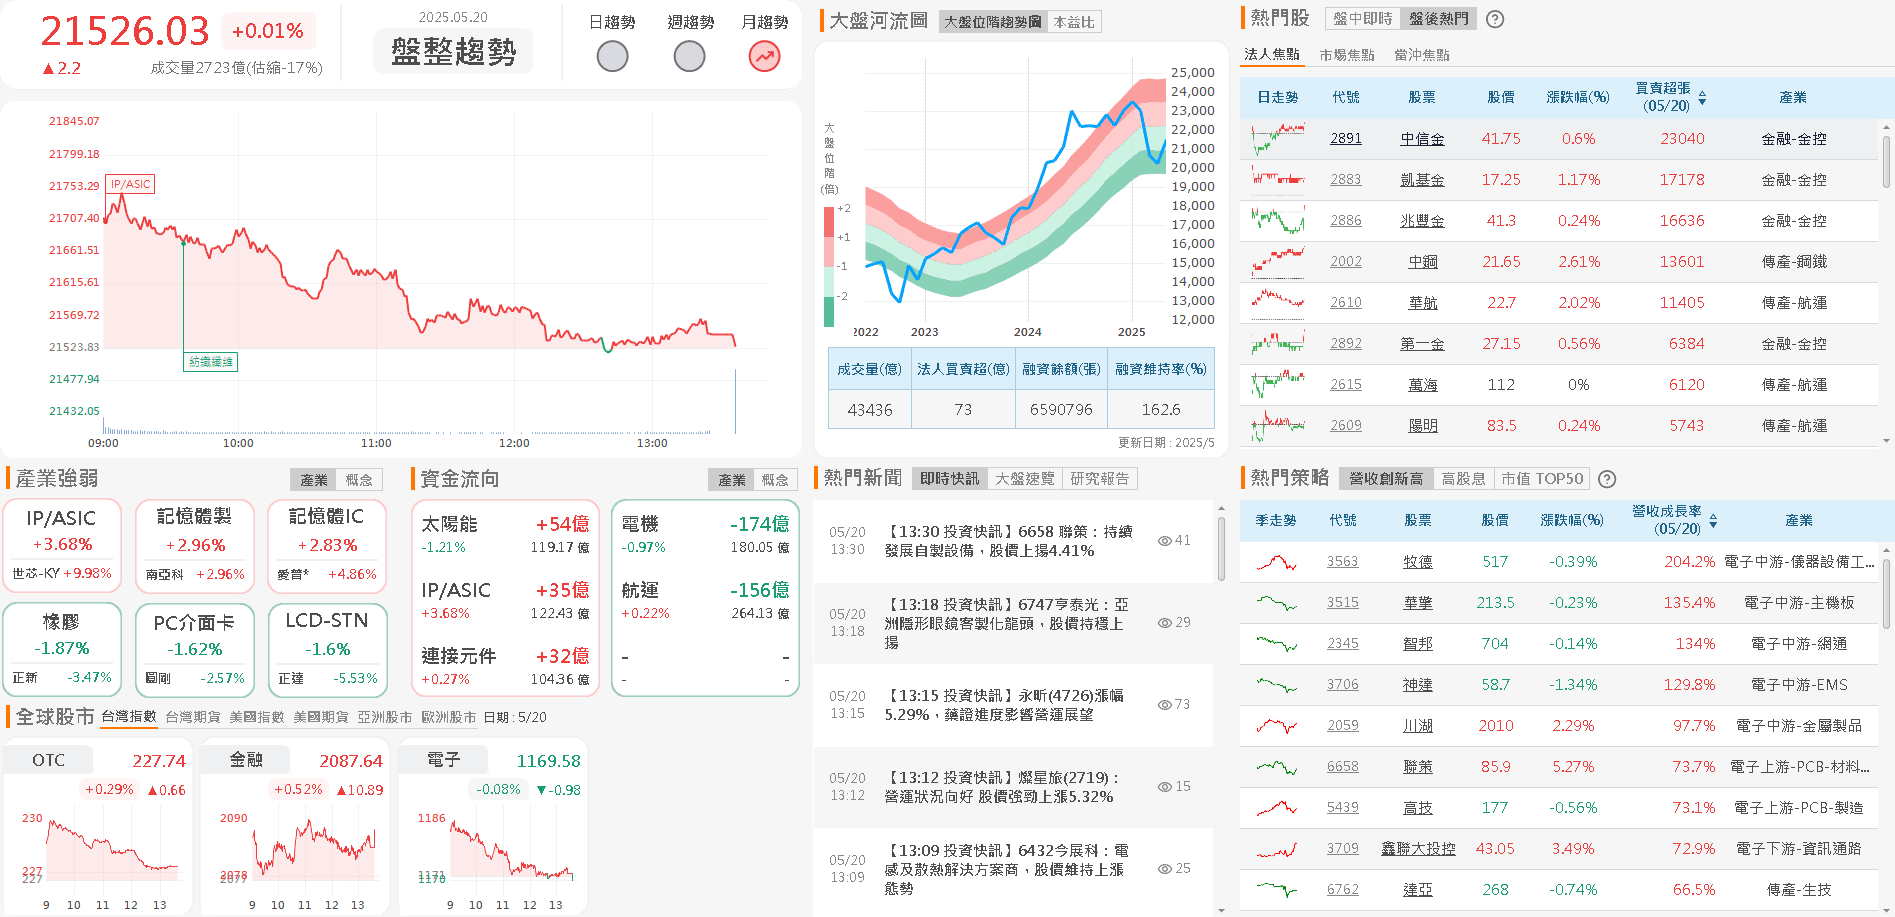
Task: Sort by 營收成長率 column arrows
Action: point(1713,521)
